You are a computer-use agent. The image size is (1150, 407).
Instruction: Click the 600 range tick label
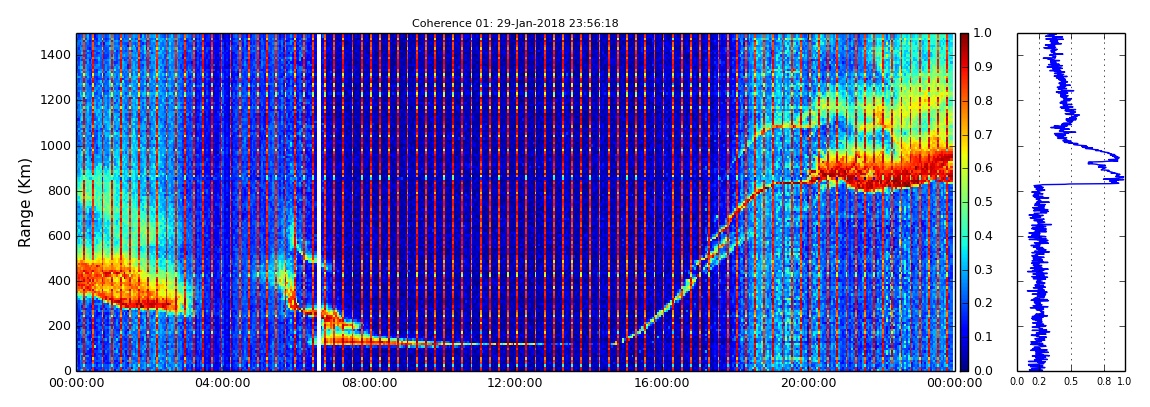tap(59, 236)
